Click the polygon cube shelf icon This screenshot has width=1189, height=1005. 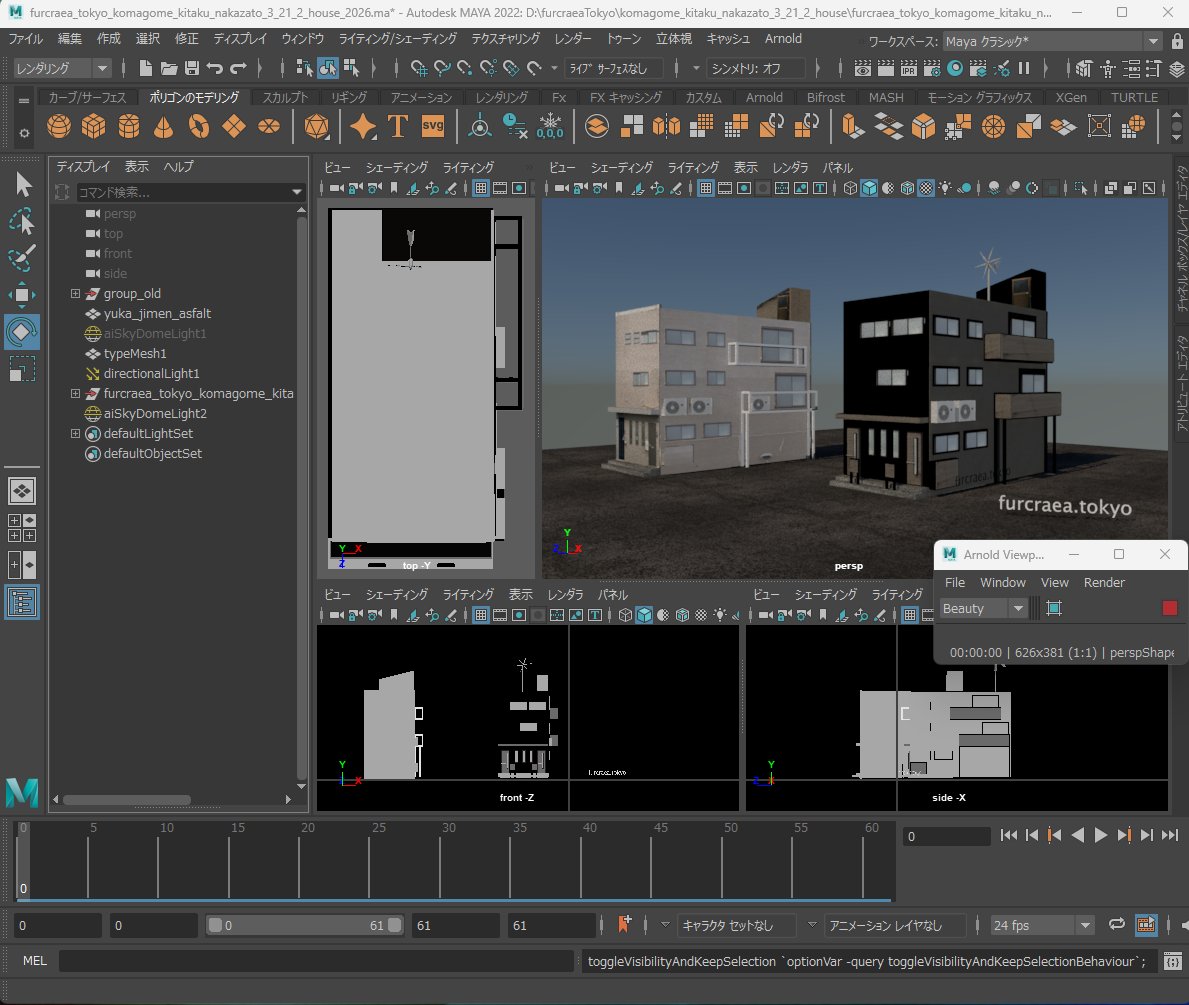tap(93, 127)
